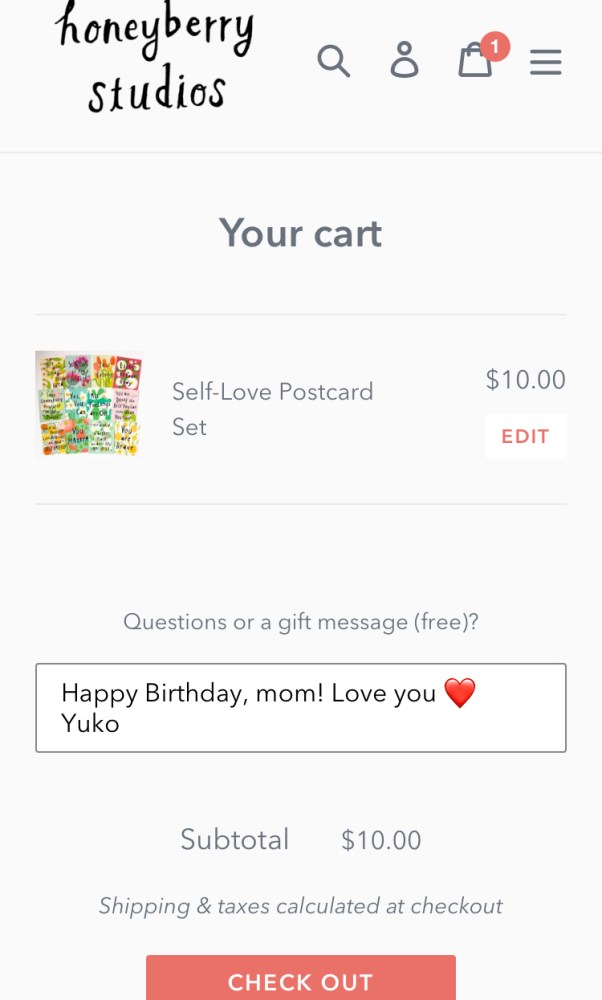Expand the hamburger navigation menu
The image size is (602, 1000).
pyautogui.click(x=546, y=62)
